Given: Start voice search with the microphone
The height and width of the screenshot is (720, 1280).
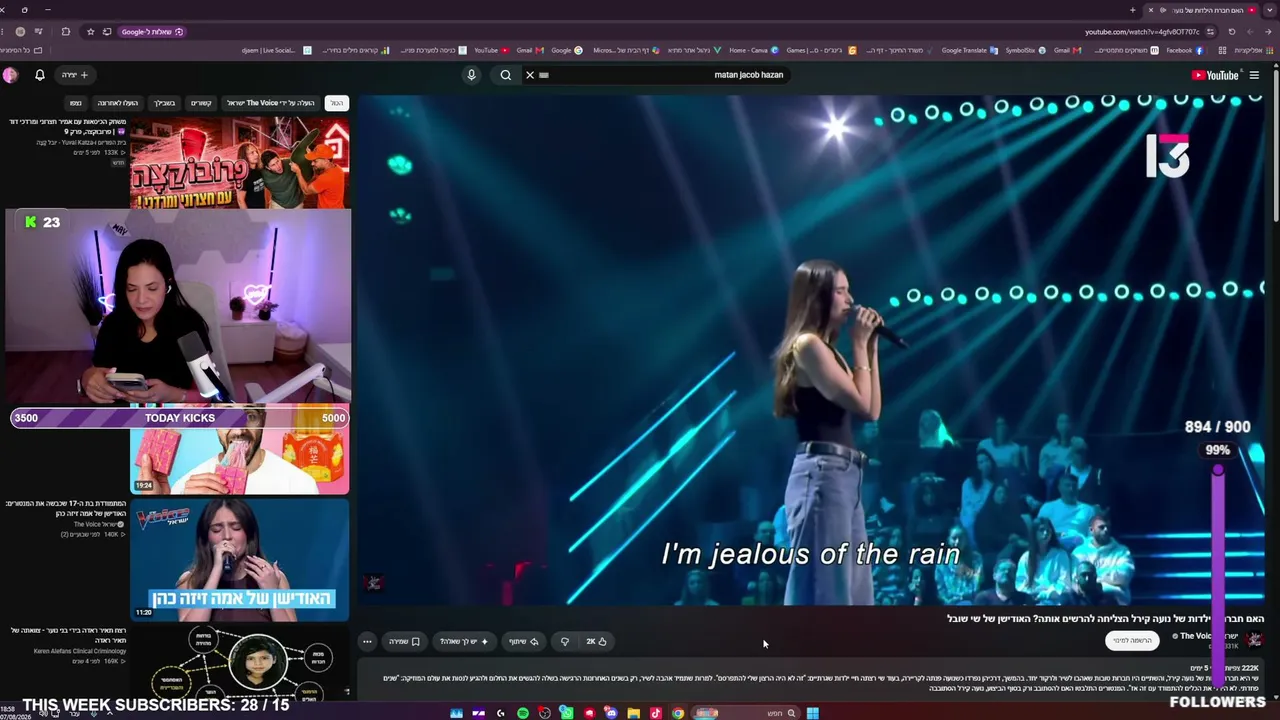Looking at the screenshot, I should tap(471, 75).
